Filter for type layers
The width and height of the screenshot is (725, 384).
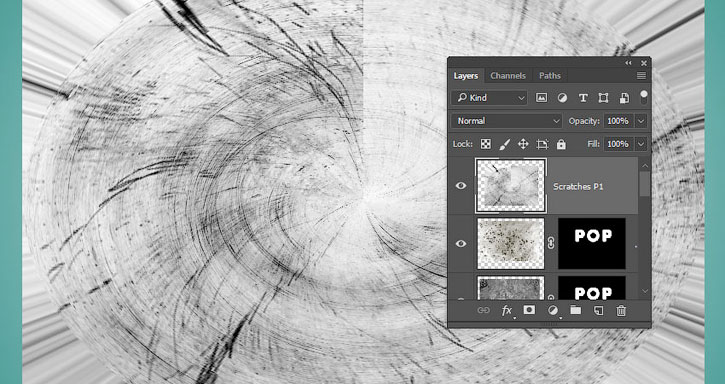583,98
